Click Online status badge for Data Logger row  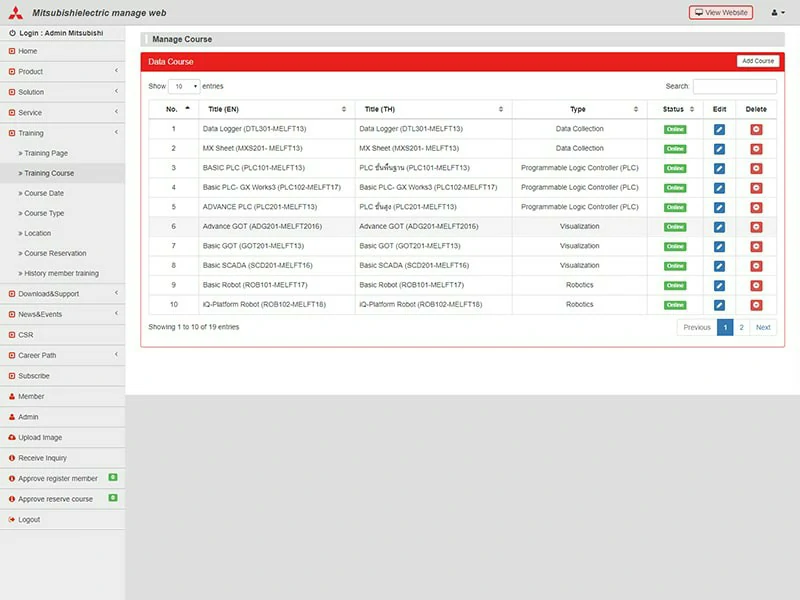point(675,130)
